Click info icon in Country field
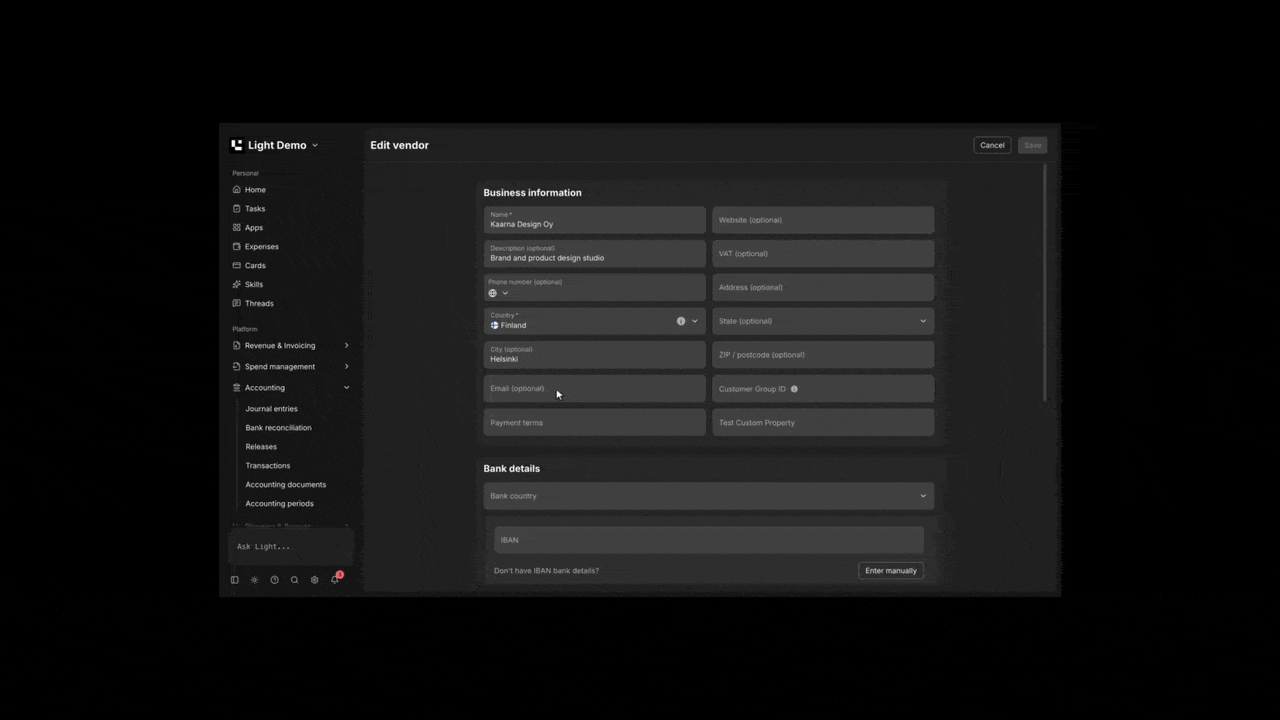This screenshot has width=1280, height=720. pos(681,321)
